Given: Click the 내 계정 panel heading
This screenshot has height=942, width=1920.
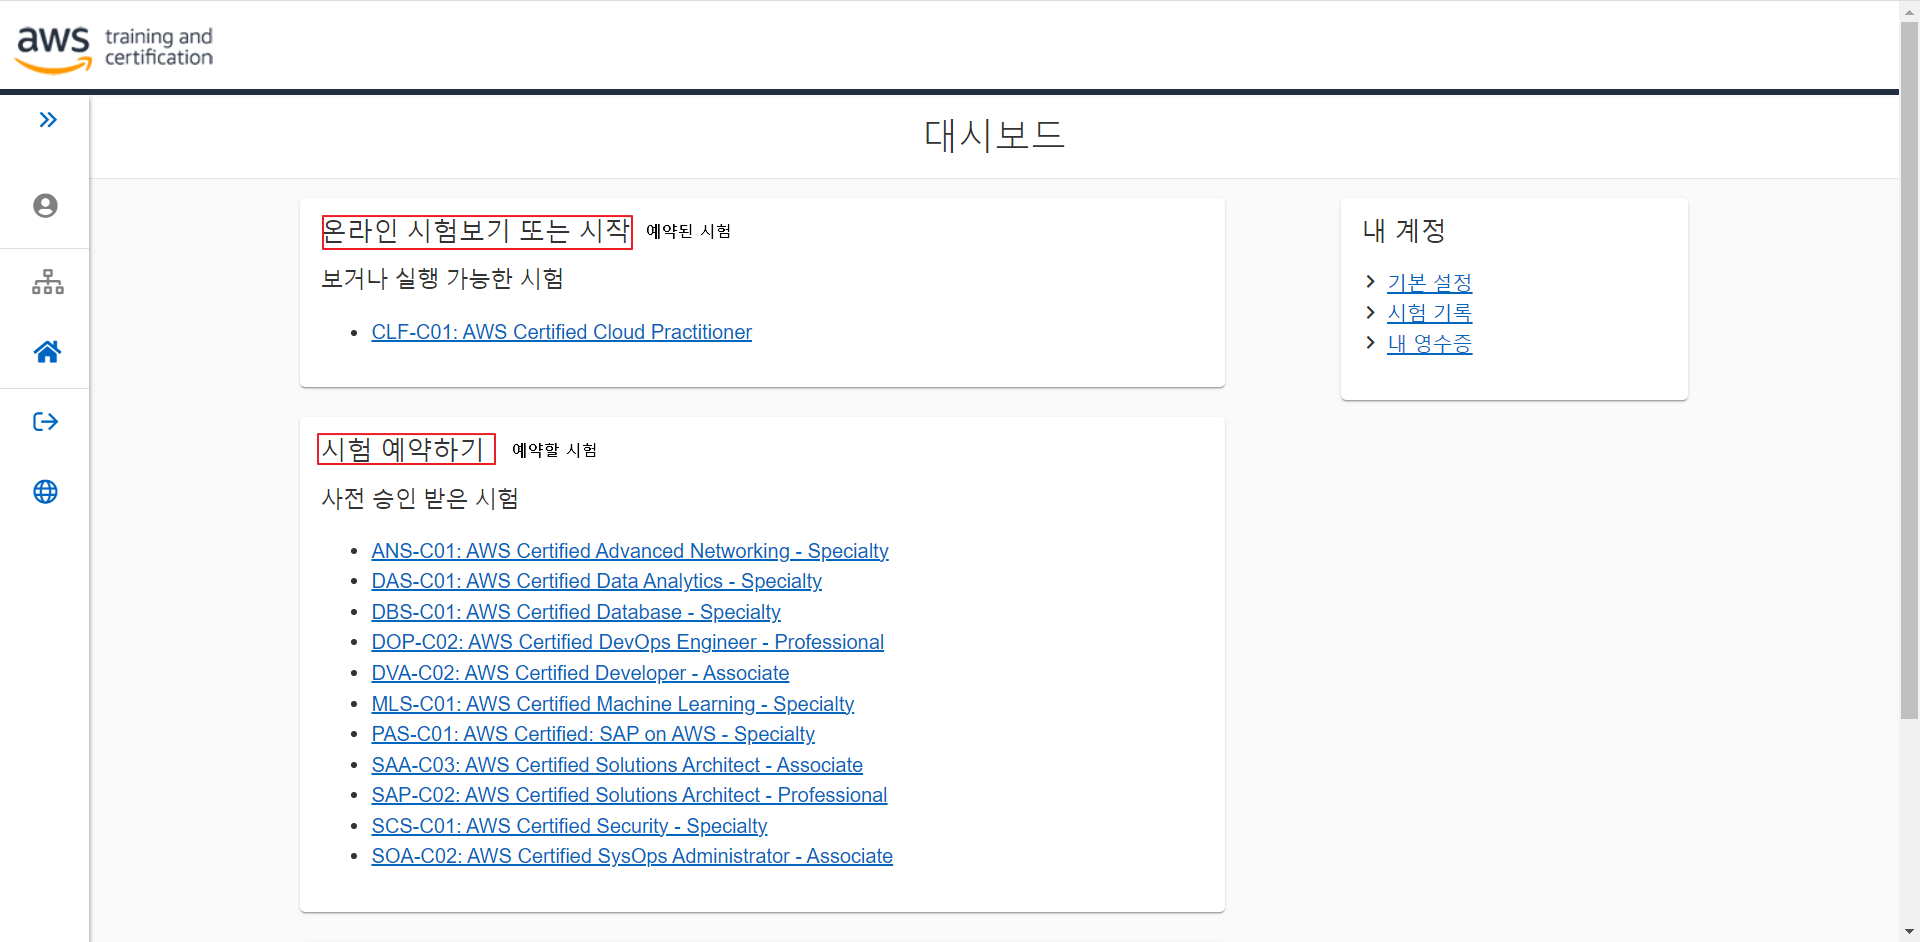Looking at the screenshot, I should (x=1404, y=231).
